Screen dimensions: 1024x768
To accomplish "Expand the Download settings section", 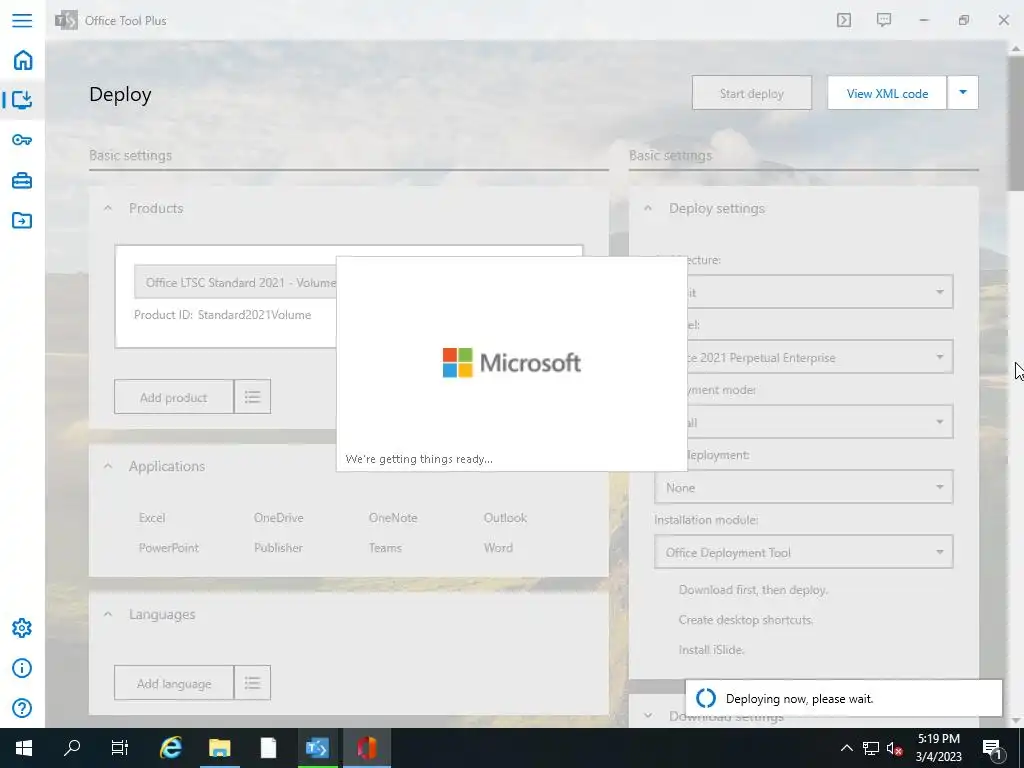I will click(648, 716).
